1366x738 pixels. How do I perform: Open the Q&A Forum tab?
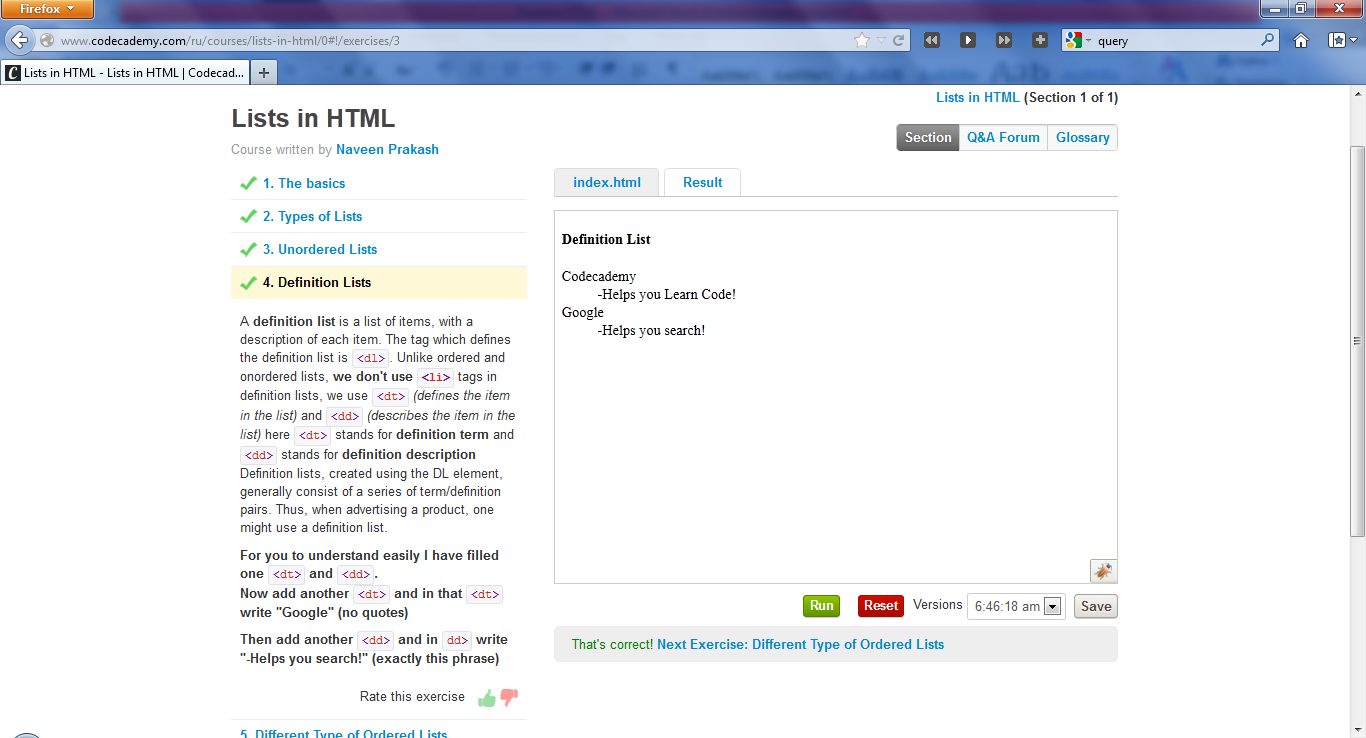click(1003, 137)
